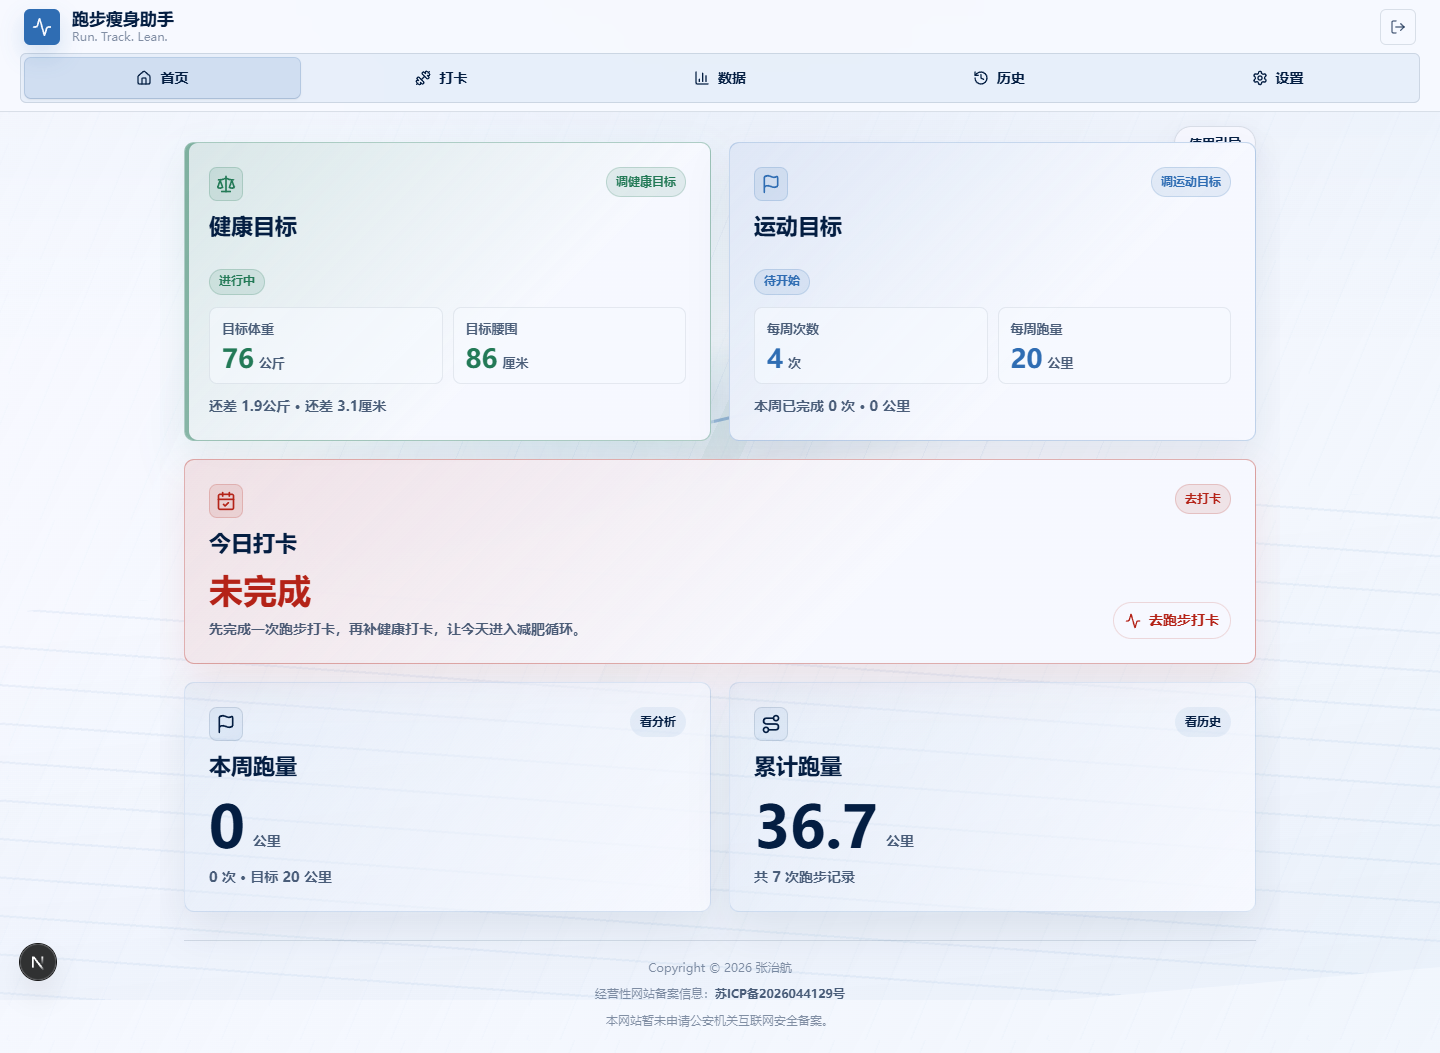The height and width of the screenshot is (1053, 1440).
Task: Click the route icon in 累计跑量 card
Action: pos(771,724)
